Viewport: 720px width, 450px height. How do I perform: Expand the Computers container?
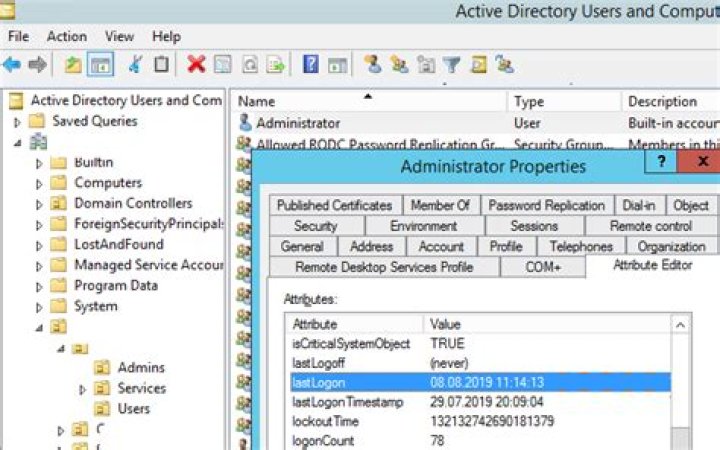pos(39,184)
